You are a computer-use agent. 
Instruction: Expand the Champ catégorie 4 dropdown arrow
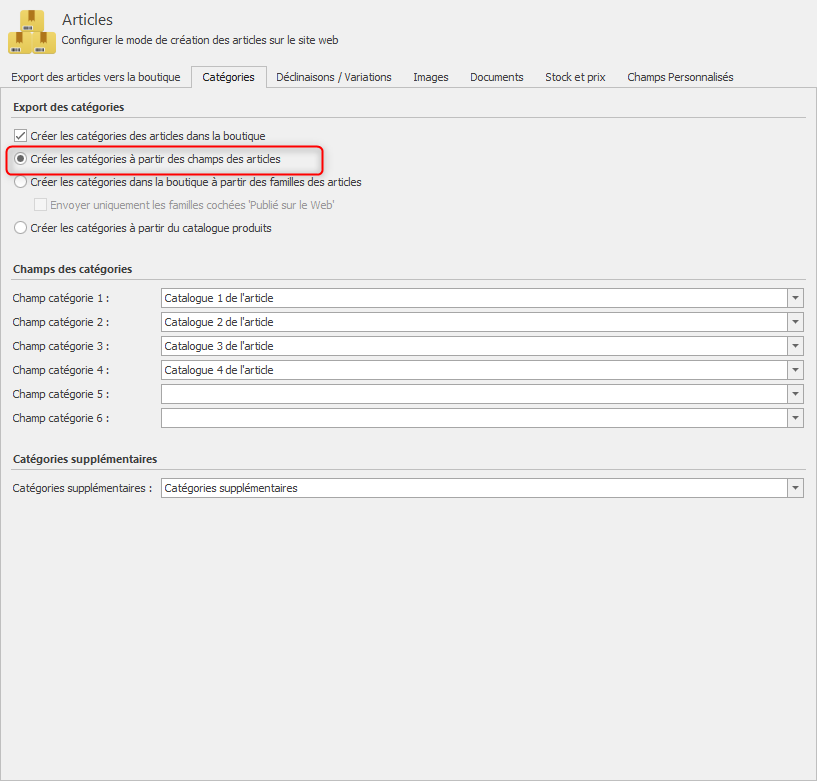click(795, 370)
